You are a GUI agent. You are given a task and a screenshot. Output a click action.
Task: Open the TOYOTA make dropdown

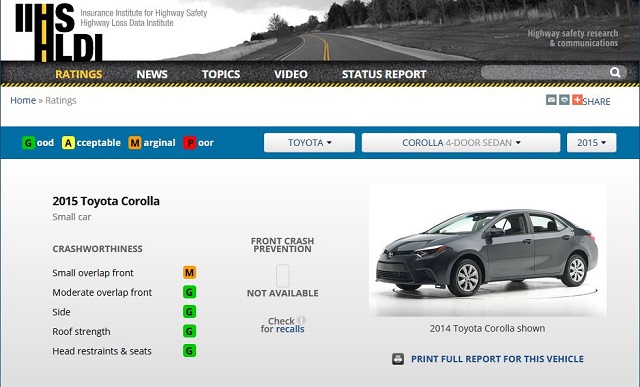click(309, 142)
